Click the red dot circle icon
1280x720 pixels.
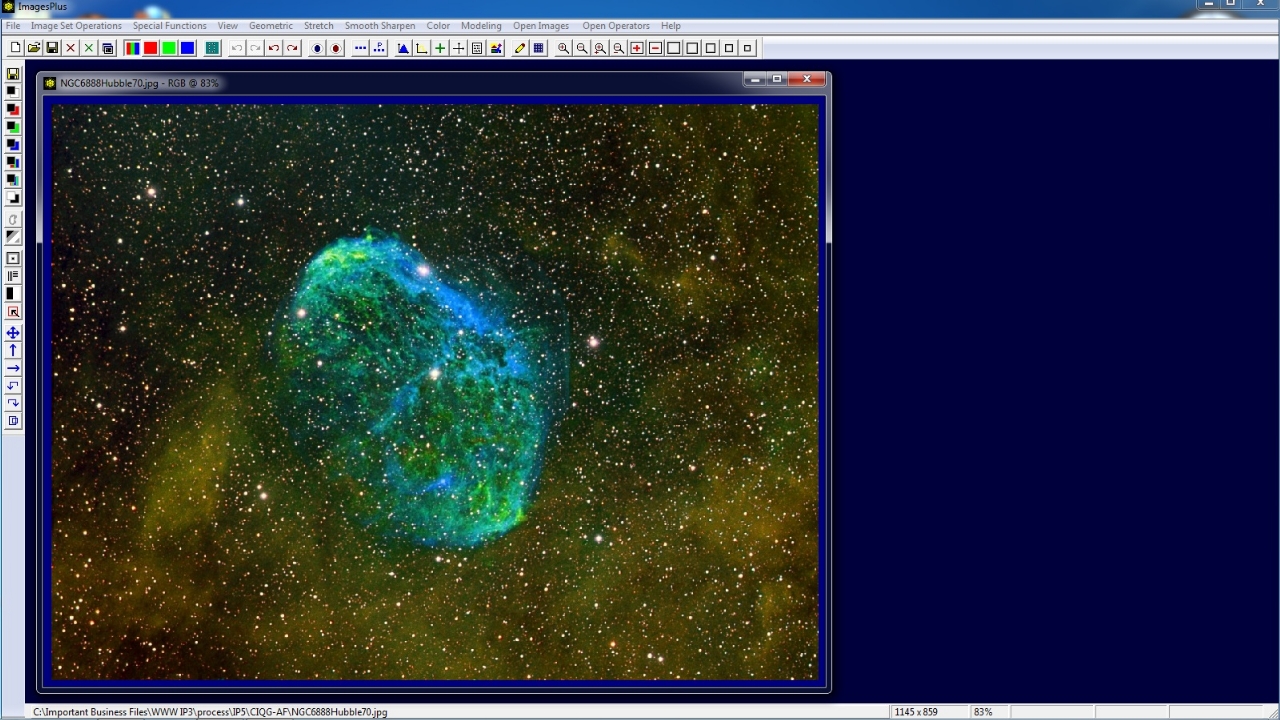pyautogui.click(x=336, y=48)
